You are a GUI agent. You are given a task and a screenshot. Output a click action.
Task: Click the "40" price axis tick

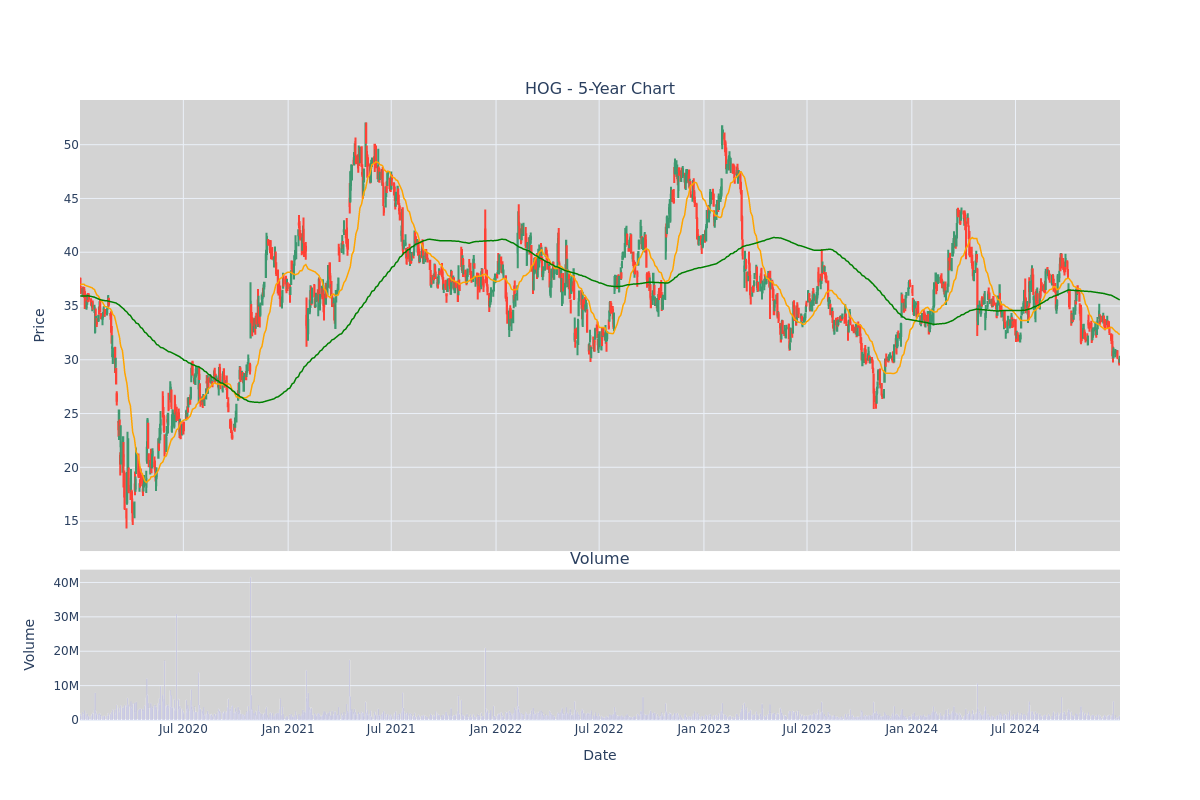click(x=71, y=252)
